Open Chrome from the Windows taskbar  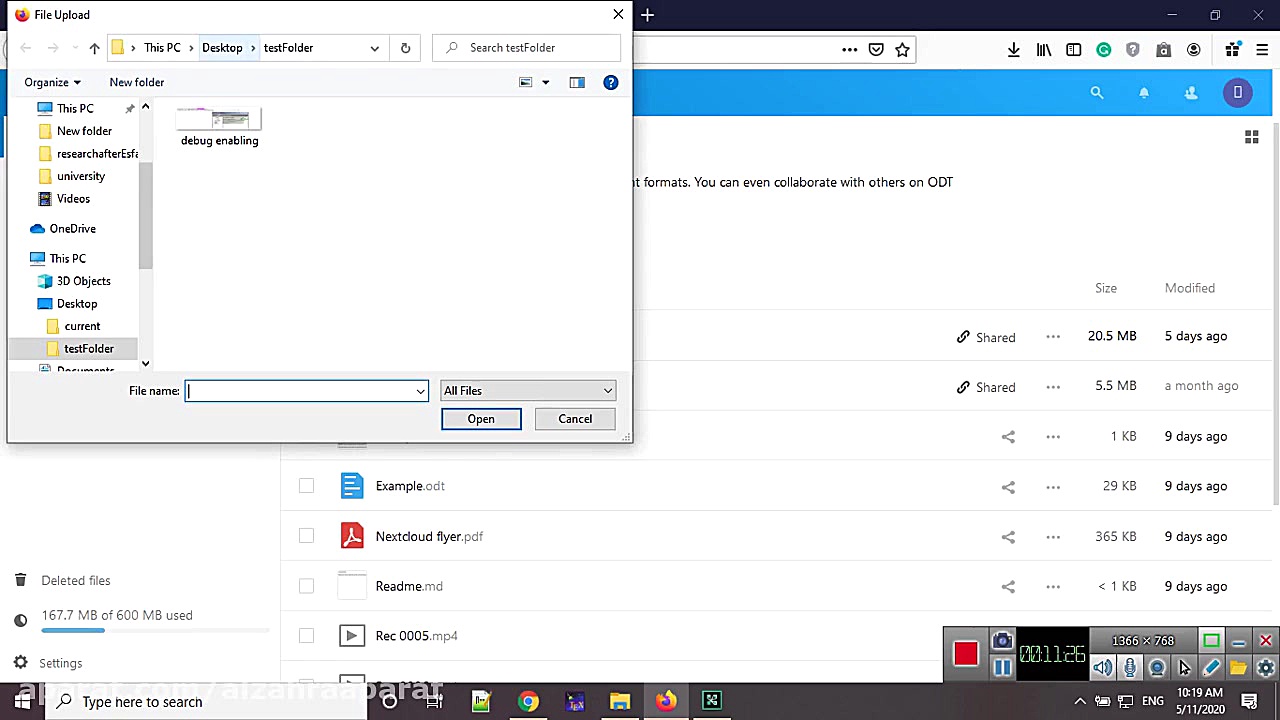point(528,701)
